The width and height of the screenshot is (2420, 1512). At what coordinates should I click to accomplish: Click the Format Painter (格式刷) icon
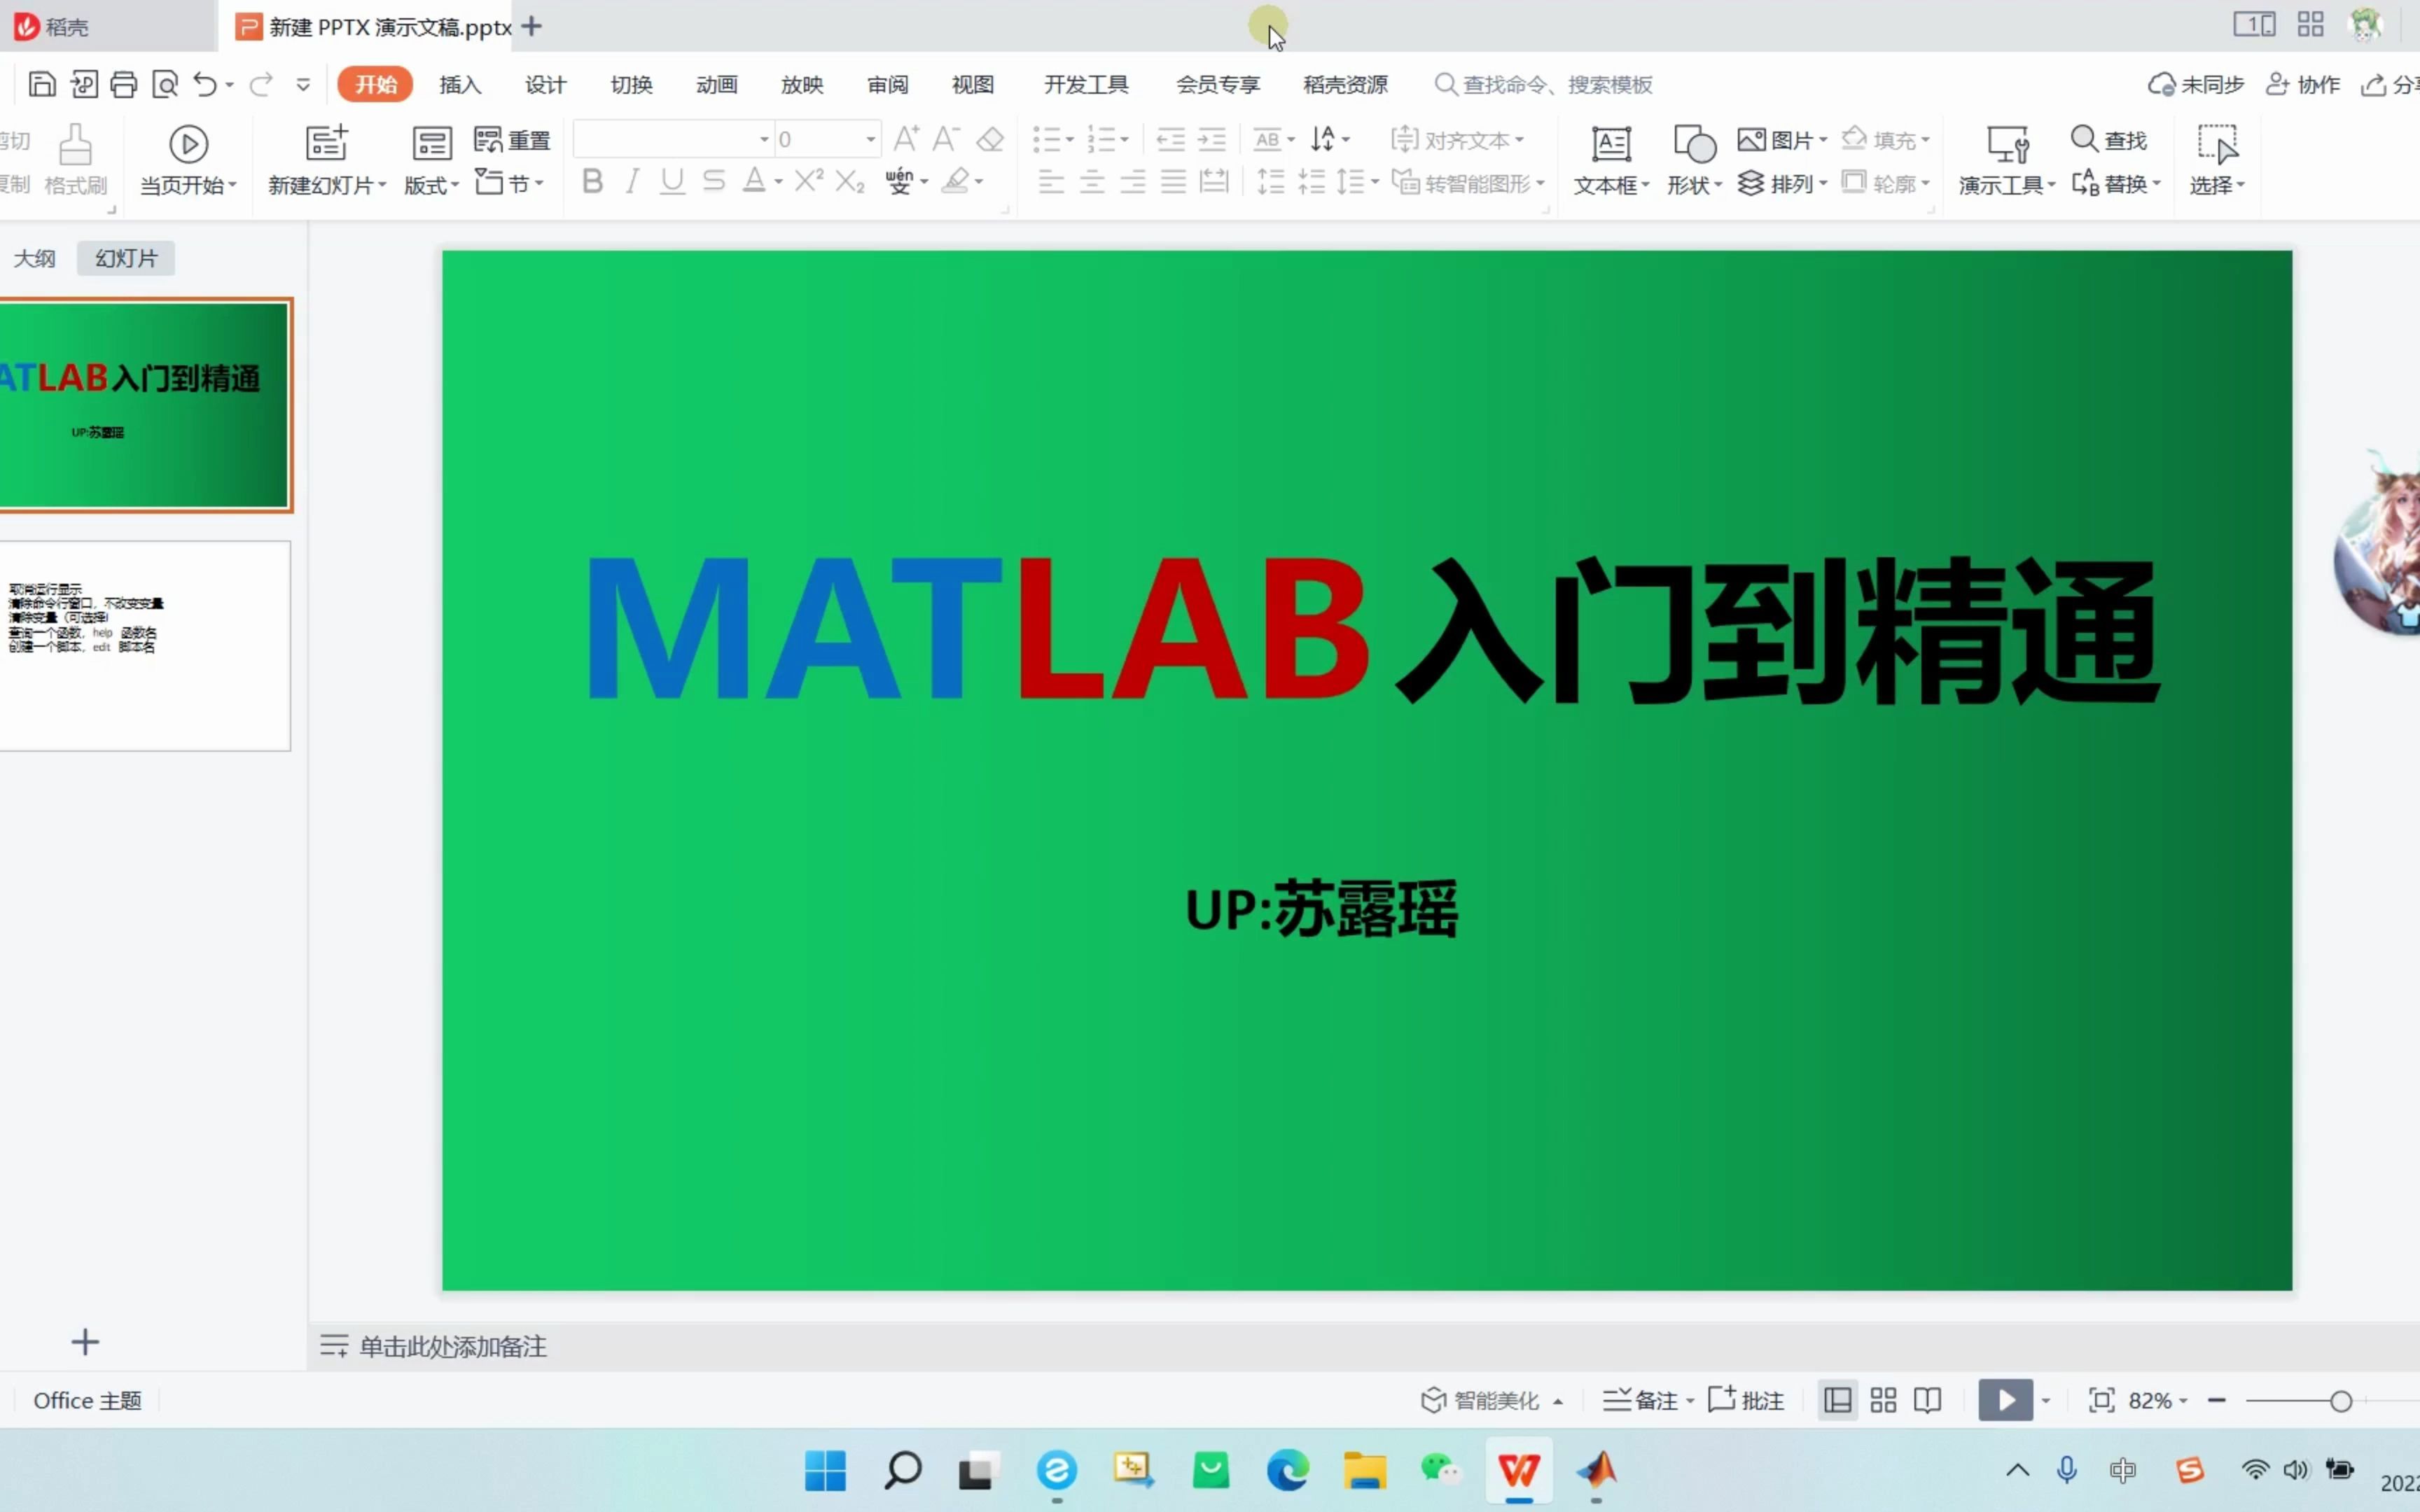[75, 145]
